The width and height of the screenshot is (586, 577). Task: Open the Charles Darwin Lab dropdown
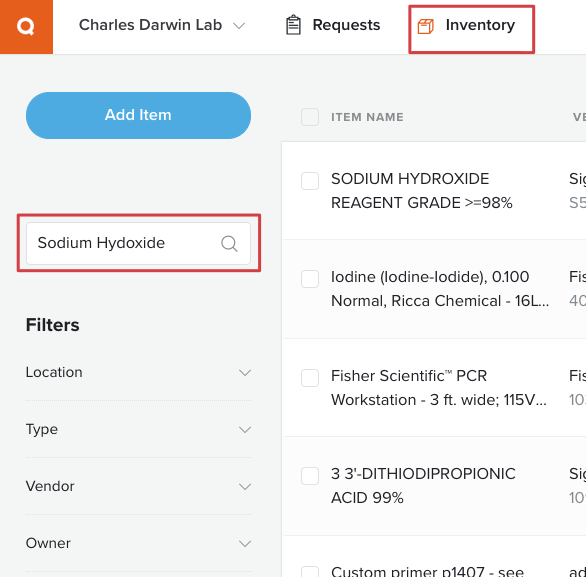tap(162, 25)
